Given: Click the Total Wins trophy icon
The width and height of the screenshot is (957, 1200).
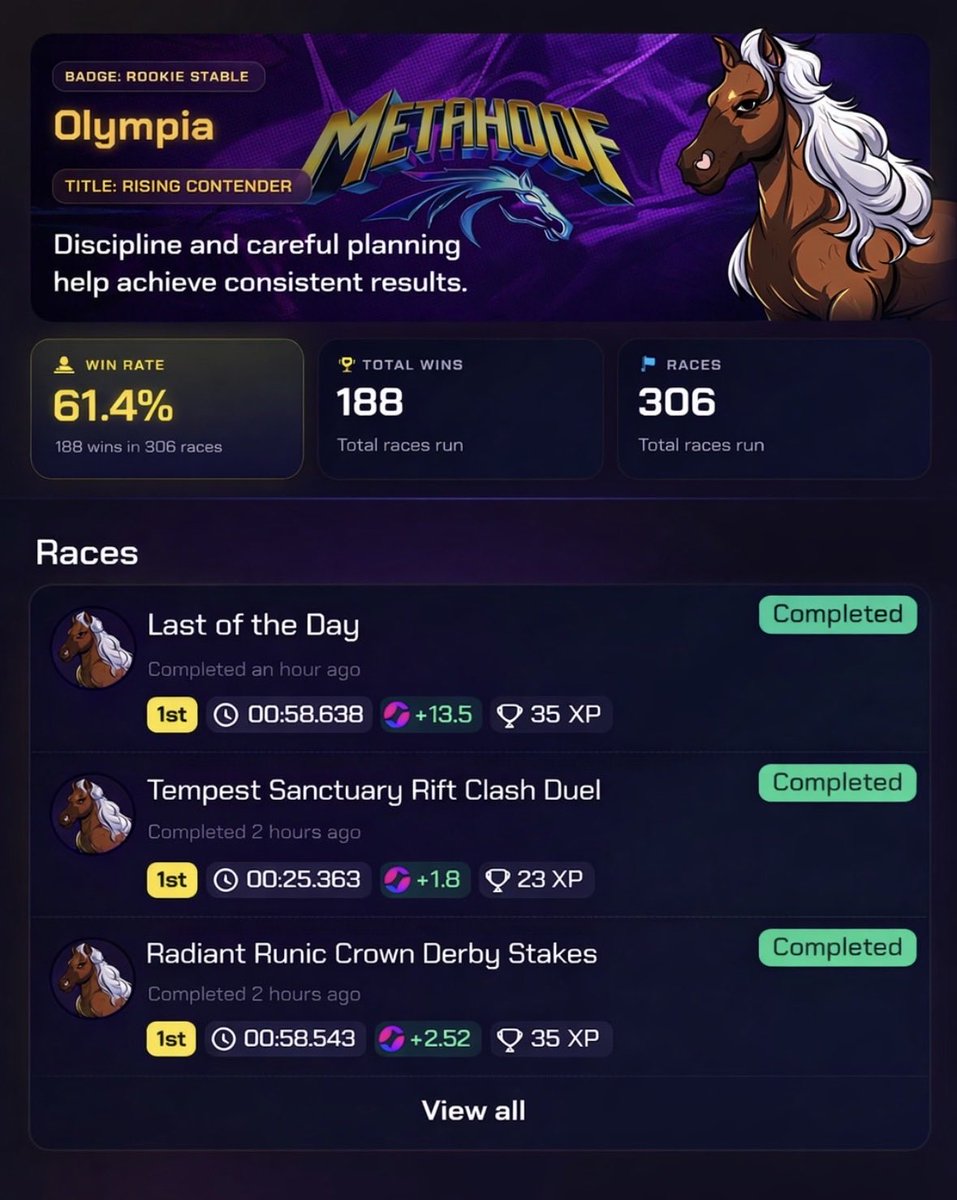Looking at the screenshot, I should (347, 365).
